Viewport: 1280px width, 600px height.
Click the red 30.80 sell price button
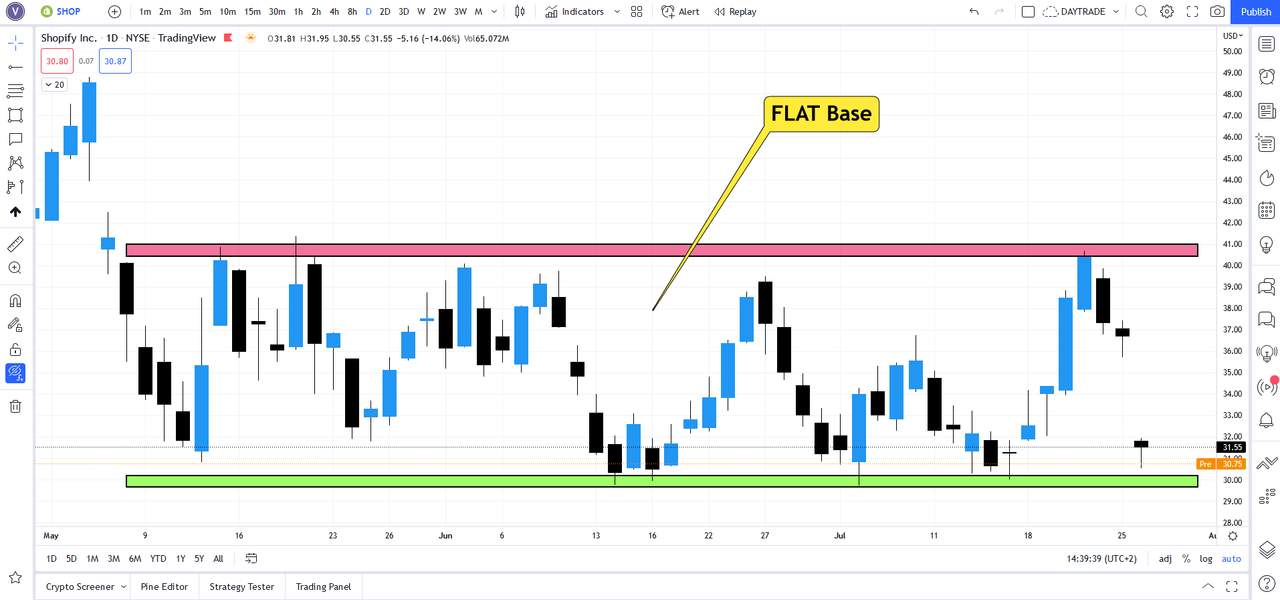[x=57, y=61]
